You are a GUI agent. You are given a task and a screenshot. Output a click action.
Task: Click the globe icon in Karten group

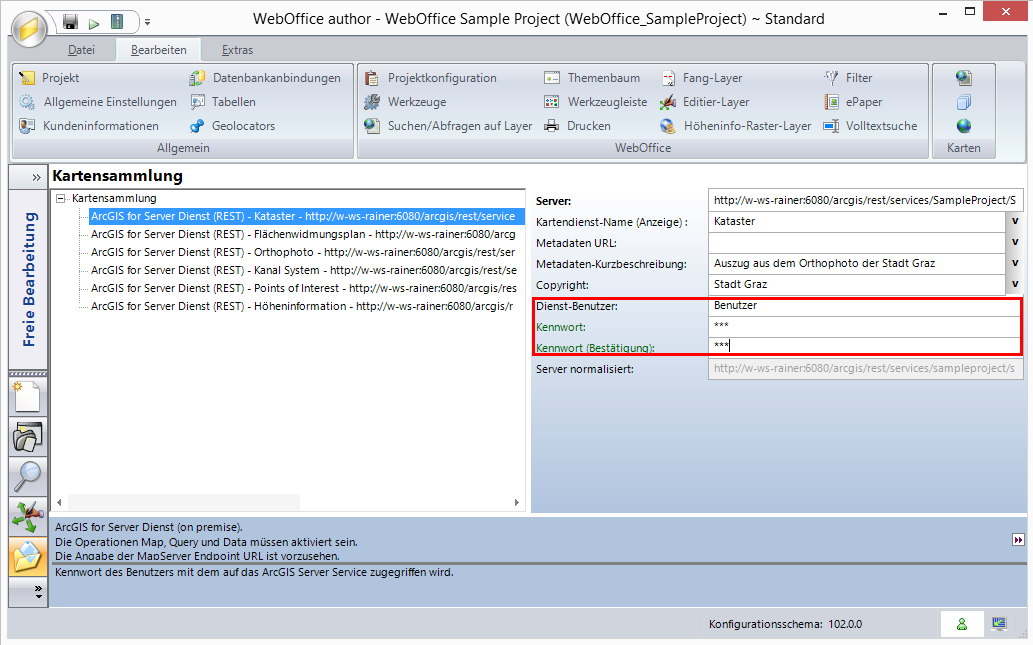(x=963, y=126)
